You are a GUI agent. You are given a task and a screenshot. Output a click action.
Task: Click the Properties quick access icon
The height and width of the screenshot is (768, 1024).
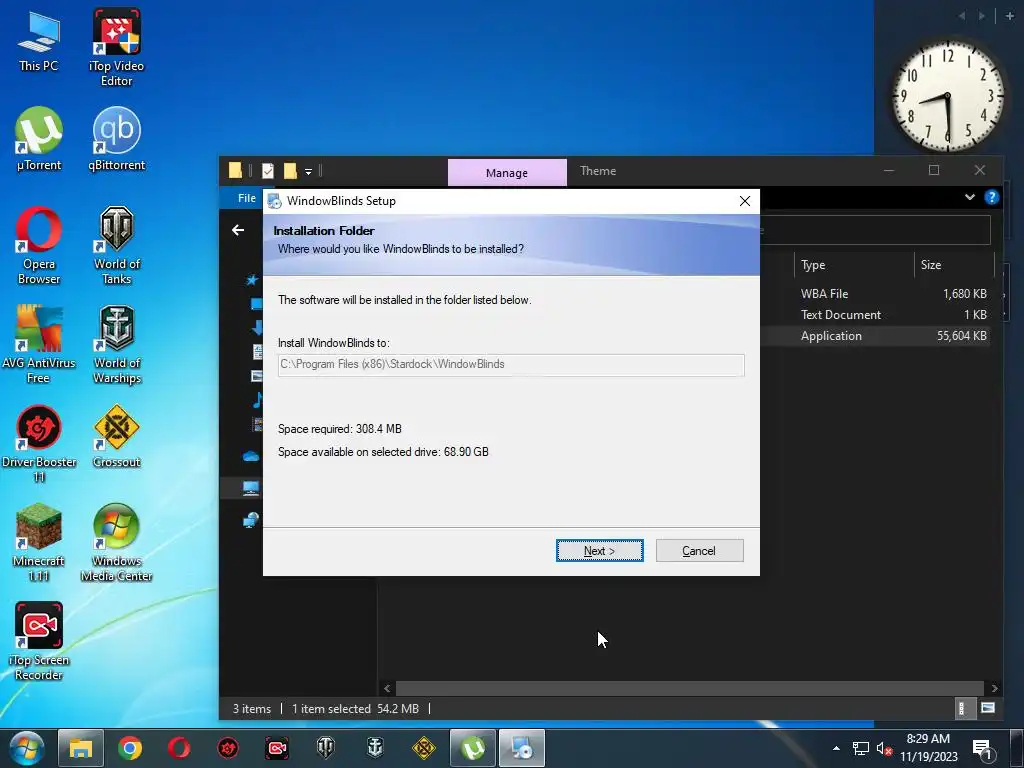[268, 171]
